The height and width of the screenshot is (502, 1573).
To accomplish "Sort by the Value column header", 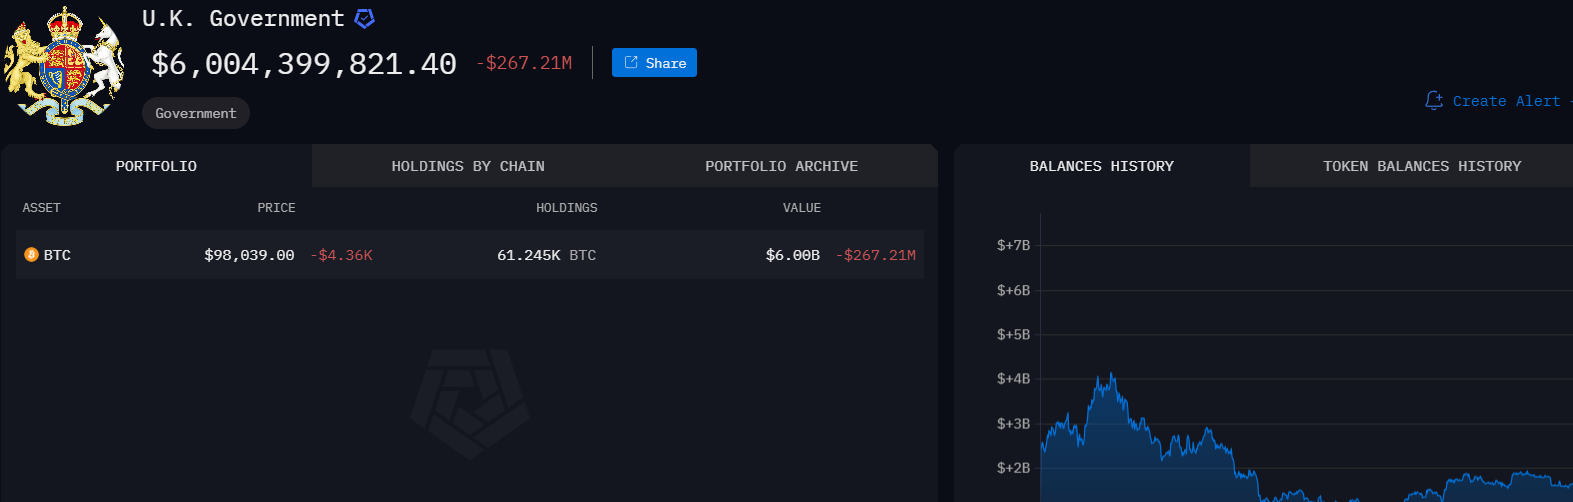I will [801, 208].
